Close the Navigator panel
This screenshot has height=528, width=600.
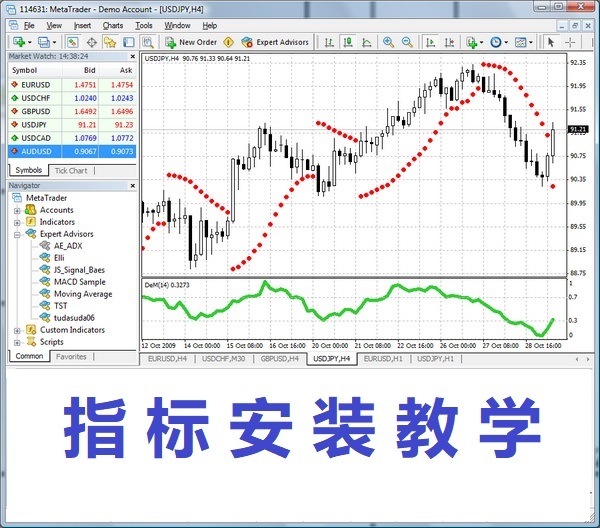[133, 186]
